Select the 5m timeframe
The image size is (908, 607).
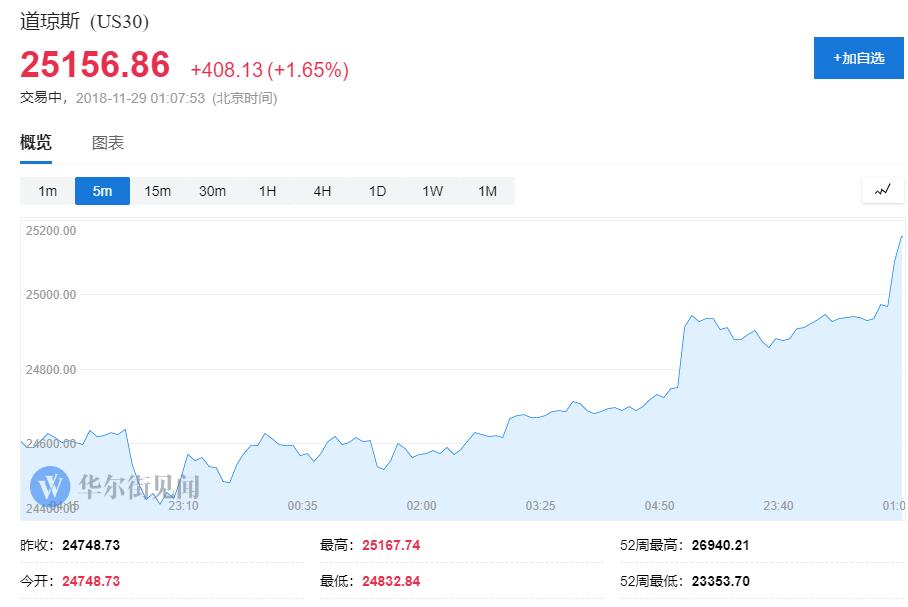pyautogui.click(x=102, y=191)
